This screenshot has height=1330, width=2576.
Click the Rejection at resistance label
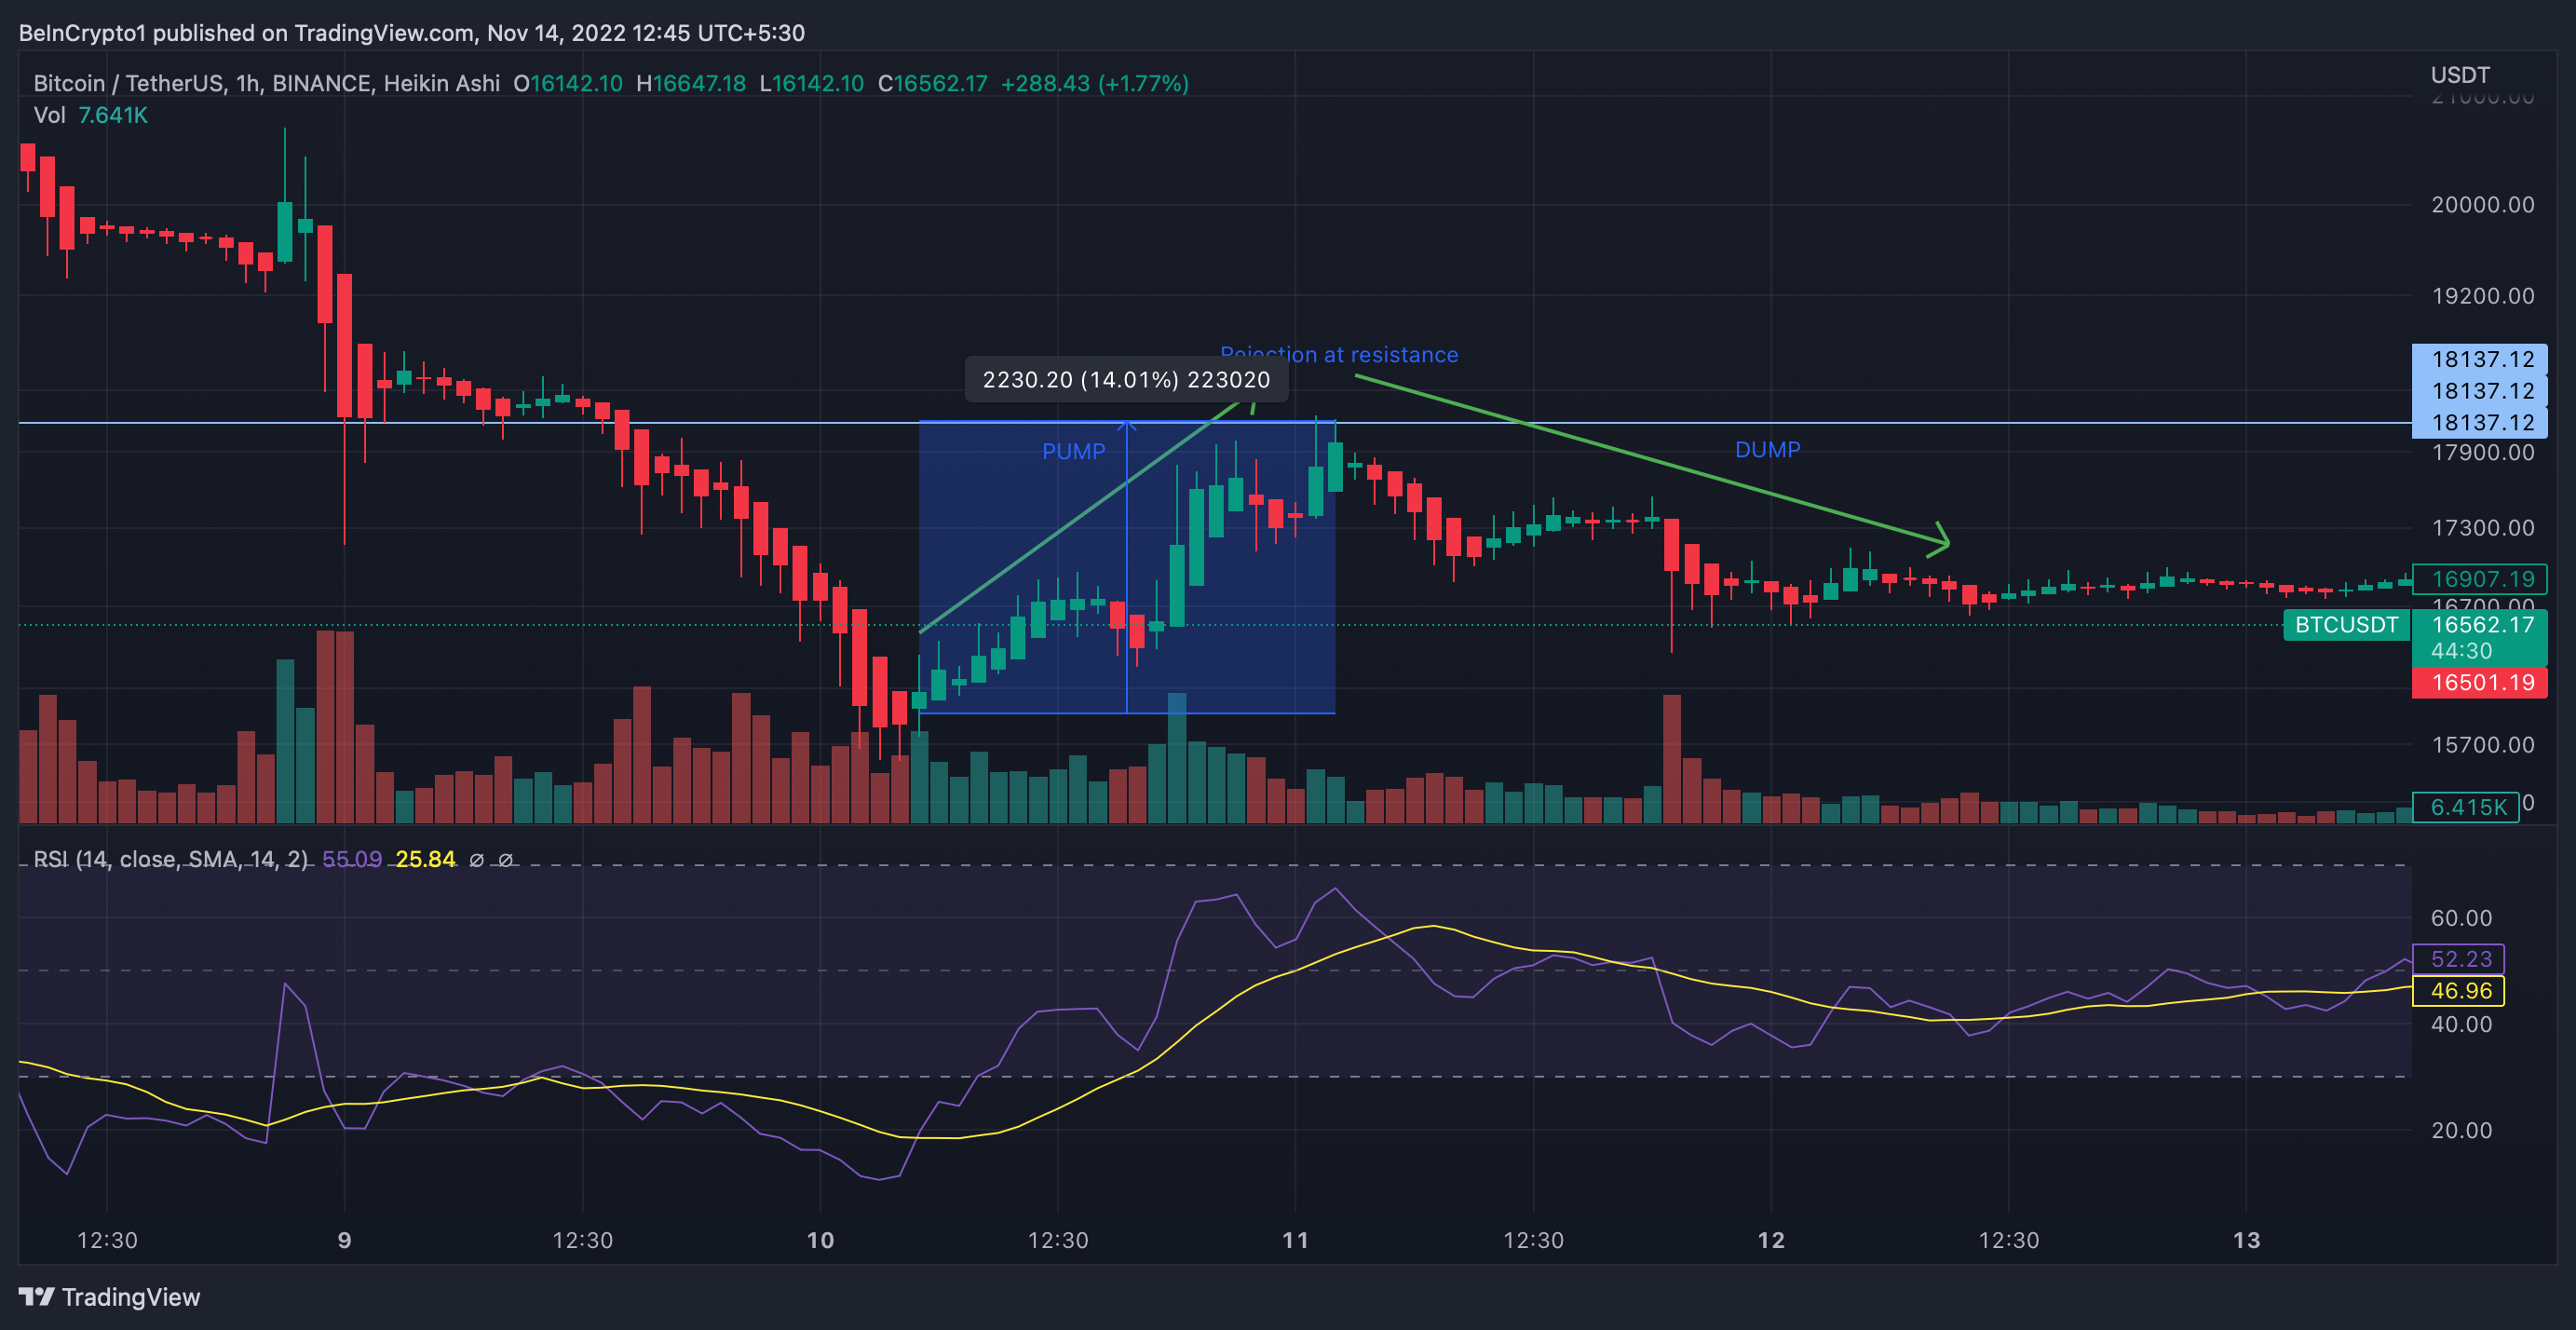1340,355
